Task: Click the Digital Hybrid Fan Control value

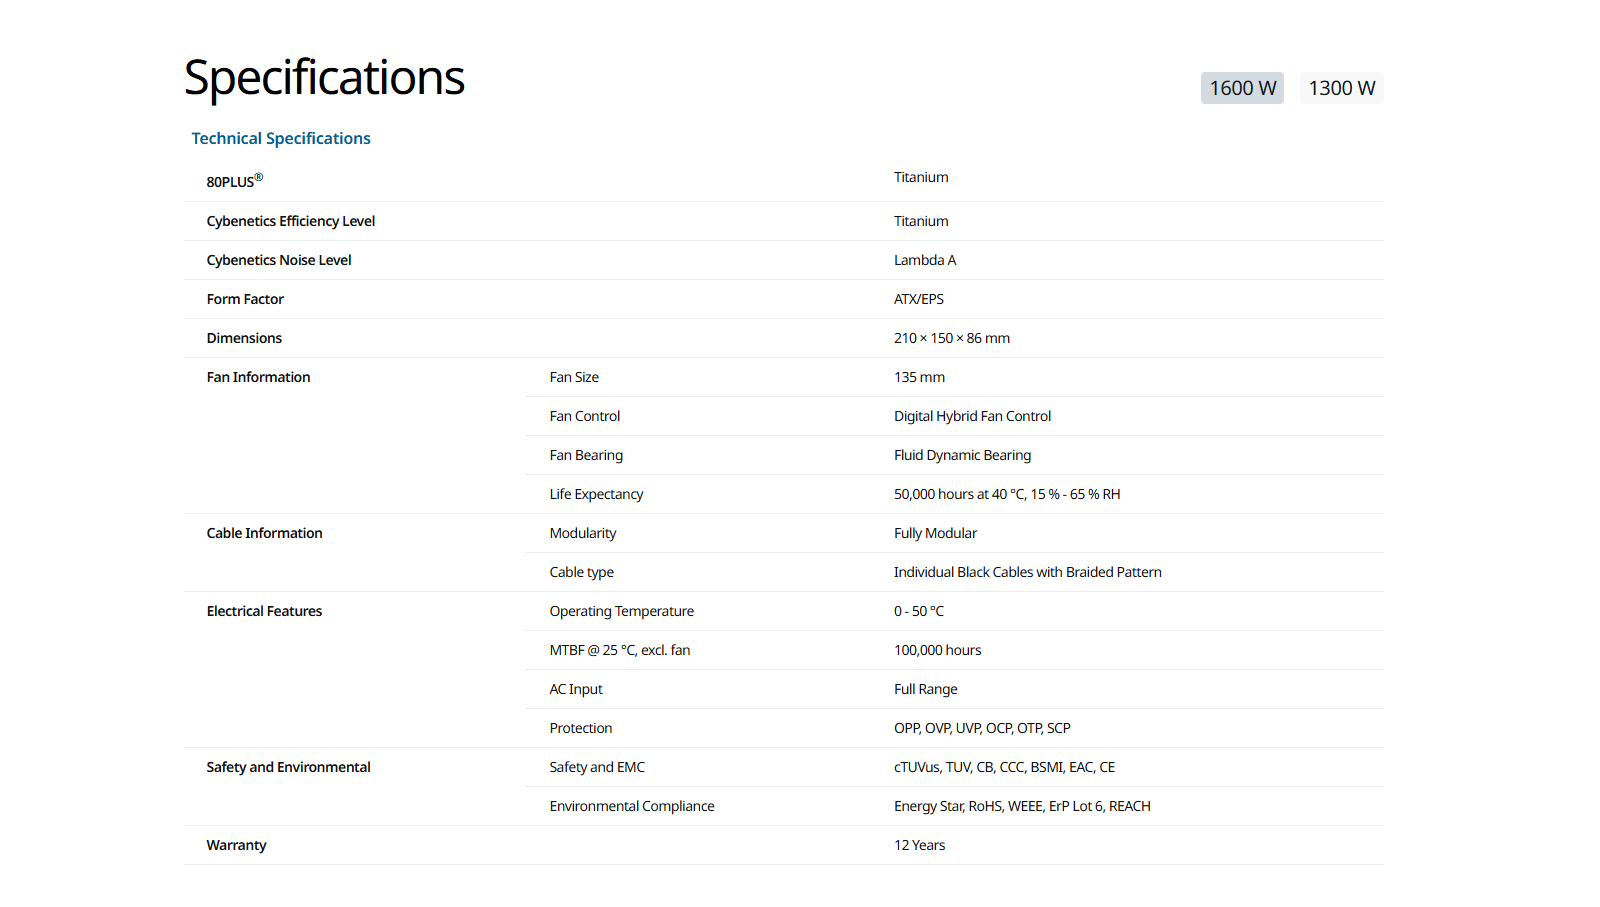Action: point(972,416)
